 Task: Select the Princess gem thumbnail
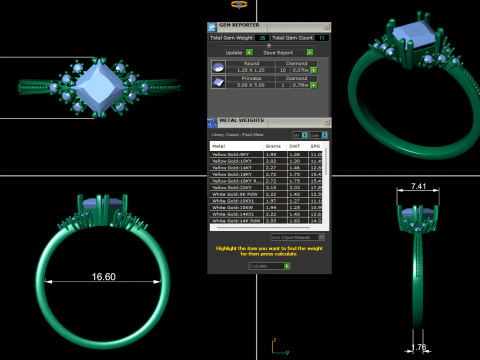point(218,82)
